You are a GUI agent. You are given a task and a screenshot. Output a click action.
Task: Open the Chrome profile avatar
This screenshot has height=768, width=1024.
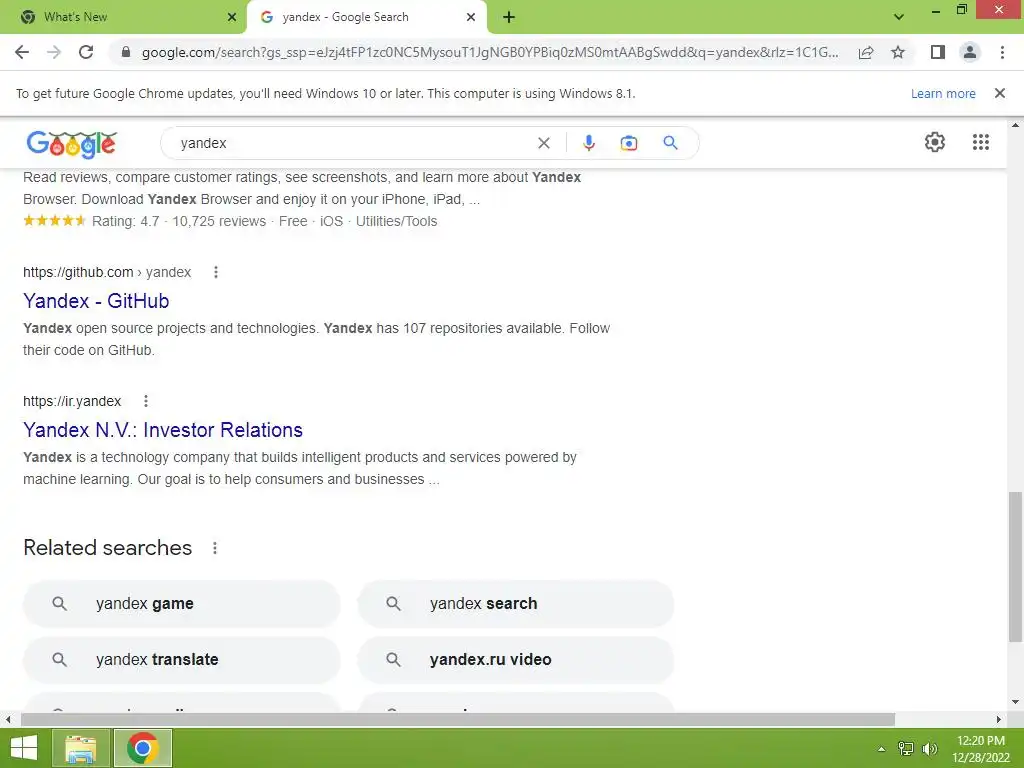[x=970, y=52]
